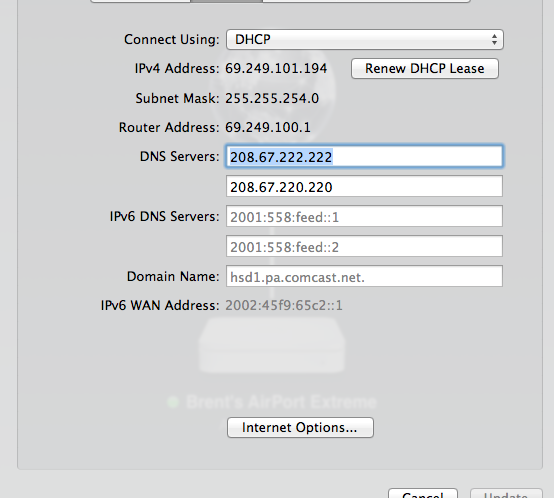The image size is (554, 498).
Task: Click the Cancel button
Action: click(x=423, y=493)
